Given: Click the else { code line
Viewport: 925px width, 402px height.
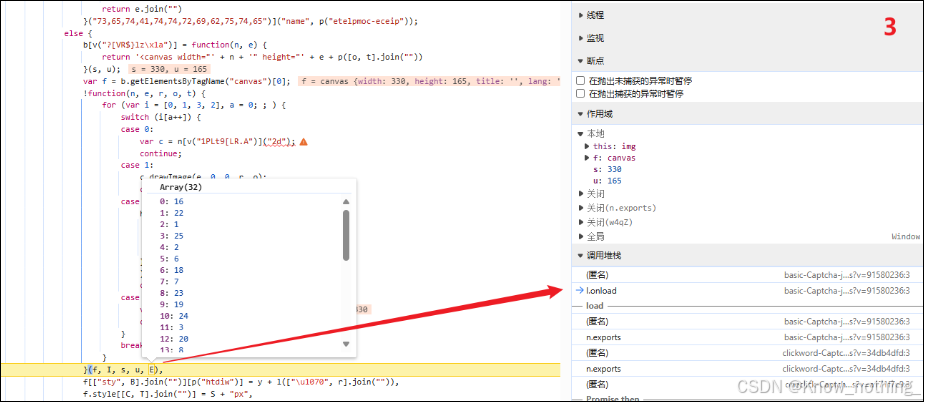Looking at the screenshot, I should pos(77,34).
